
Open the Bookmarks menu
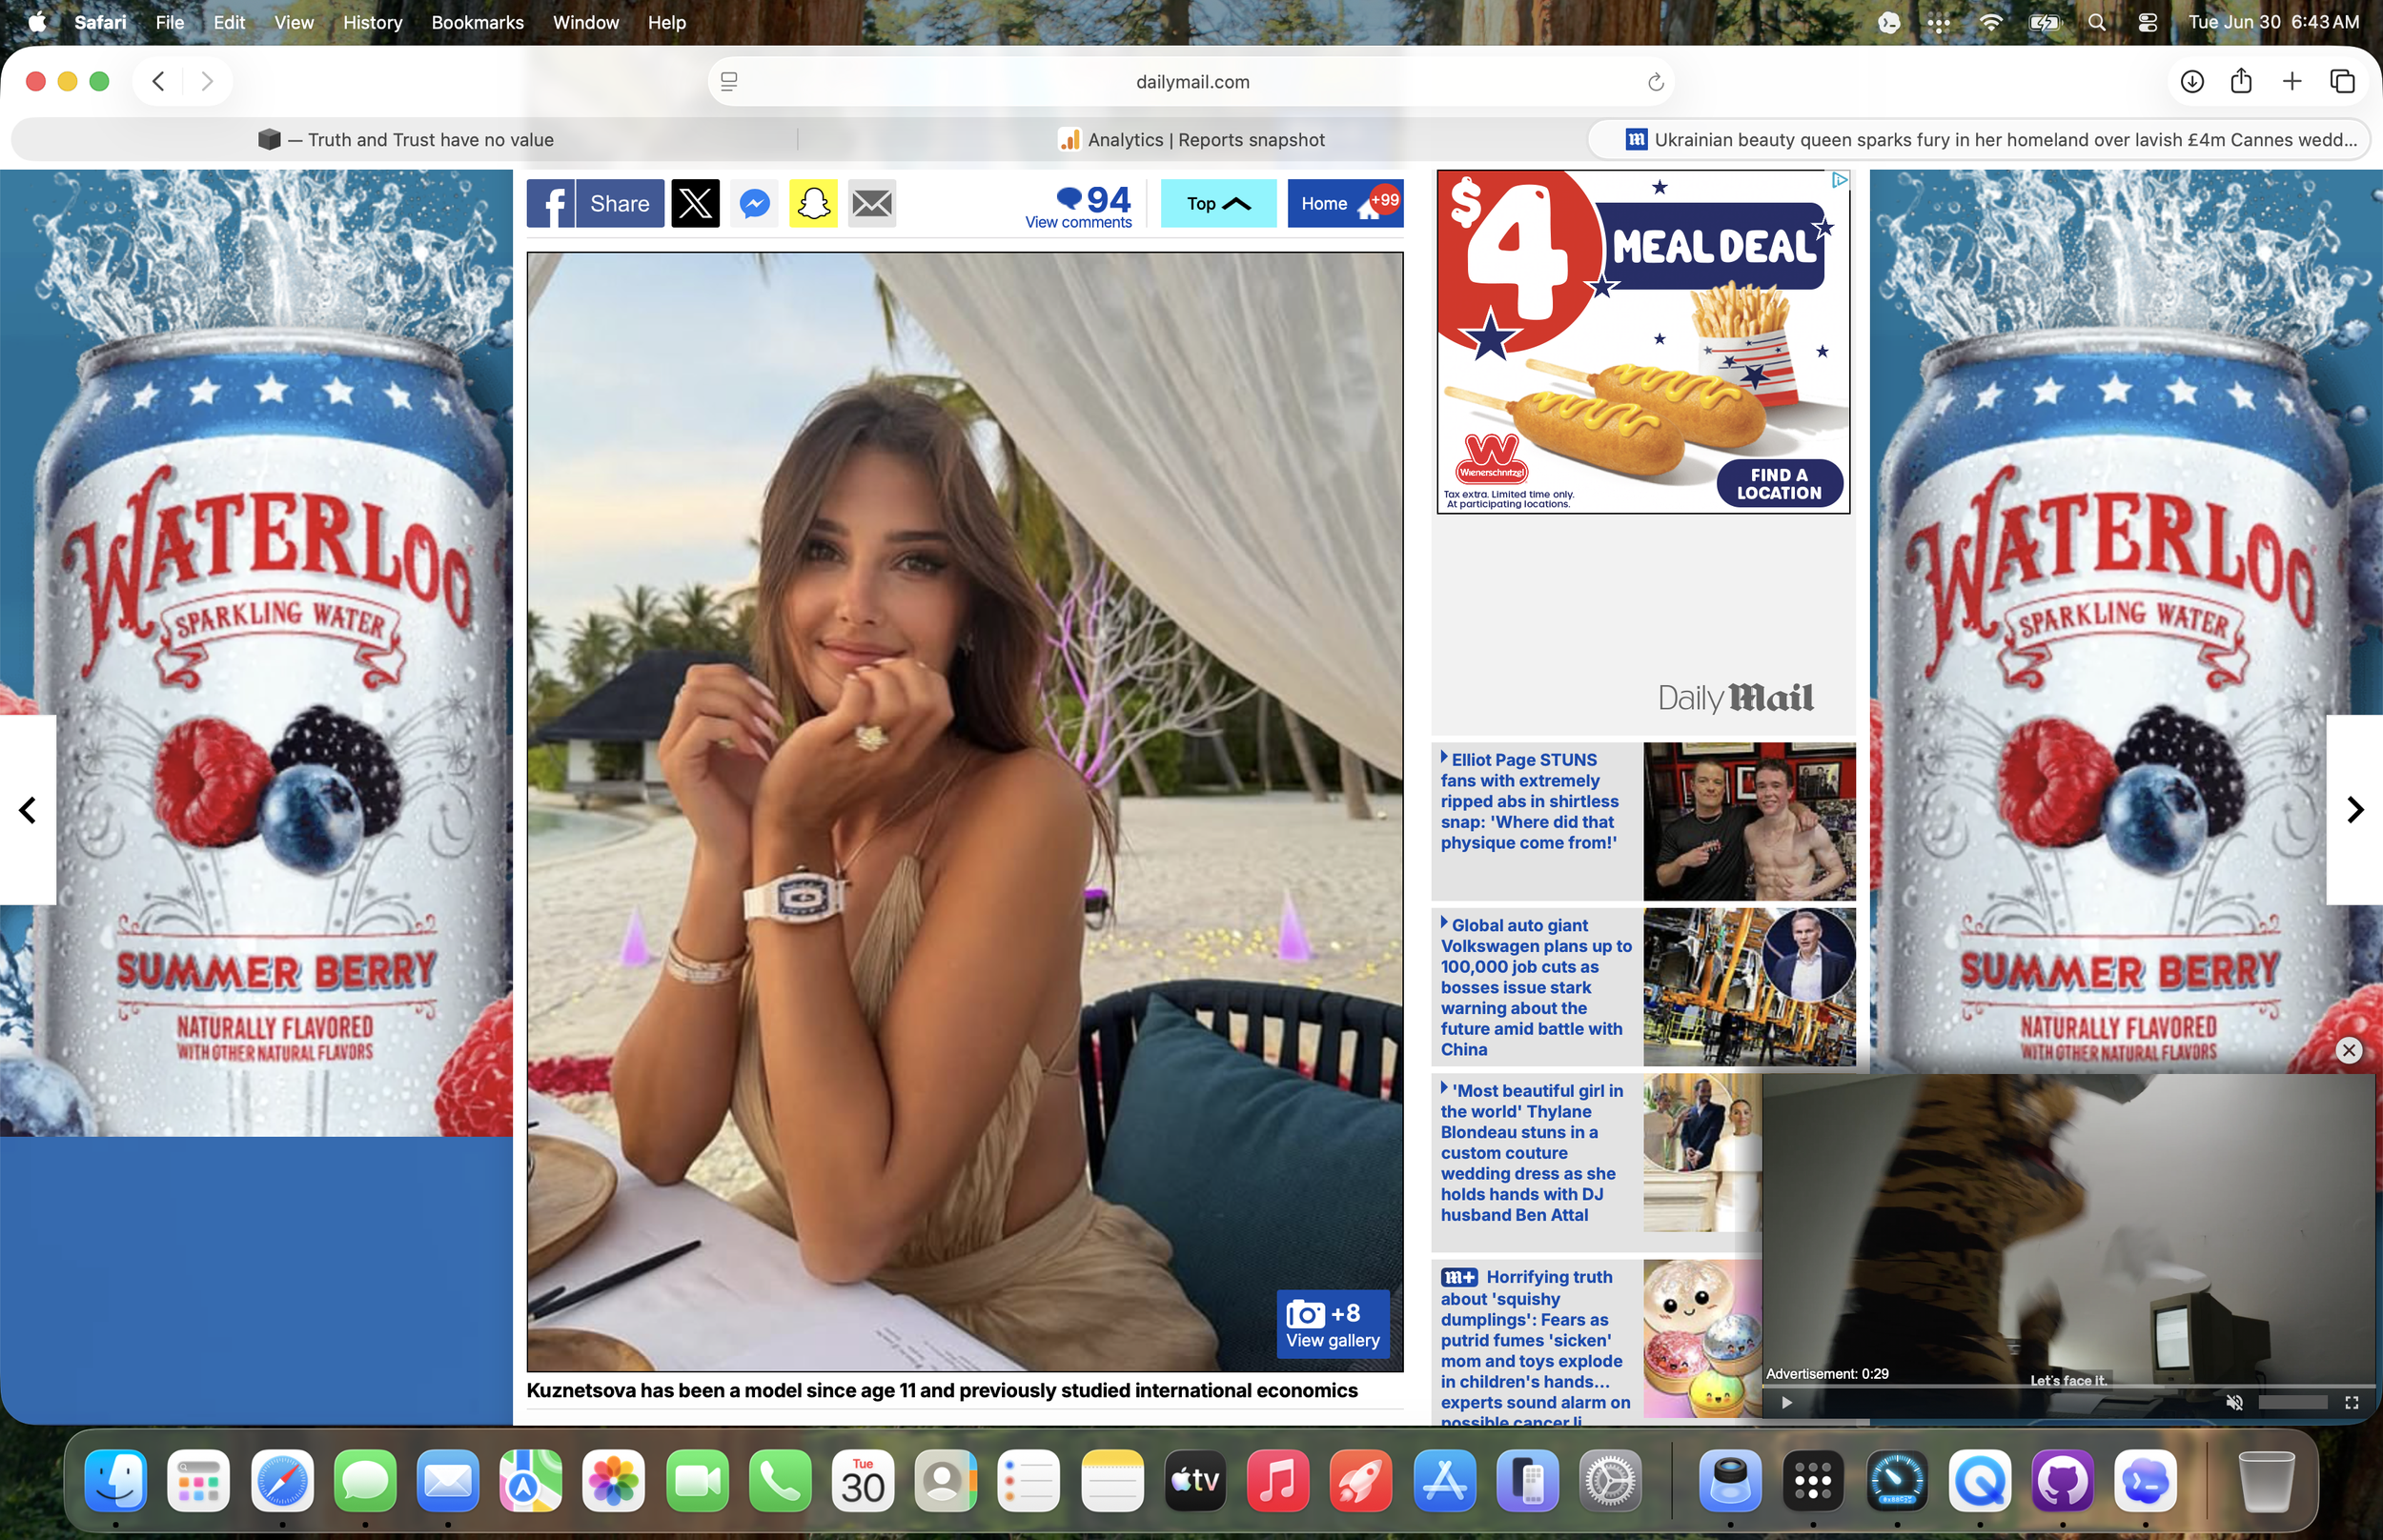477,22
